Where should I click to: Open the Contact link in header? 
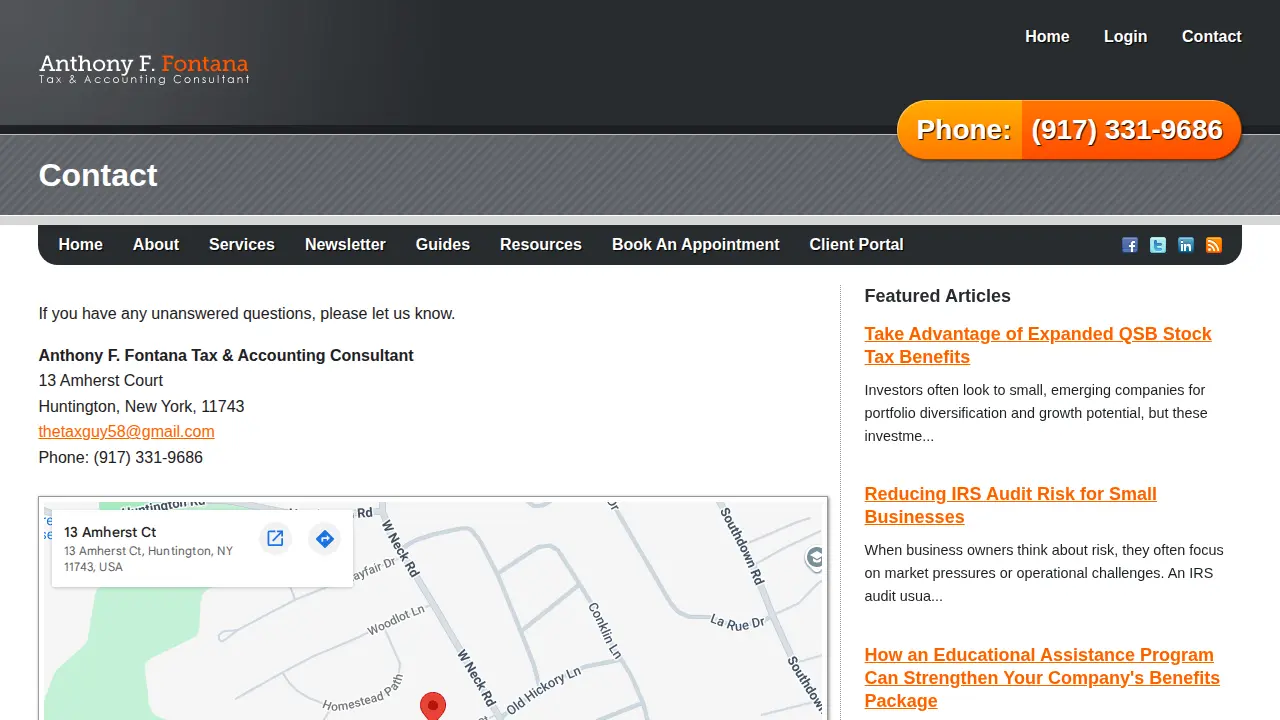pyautogui.click(x=1211, y=37)
